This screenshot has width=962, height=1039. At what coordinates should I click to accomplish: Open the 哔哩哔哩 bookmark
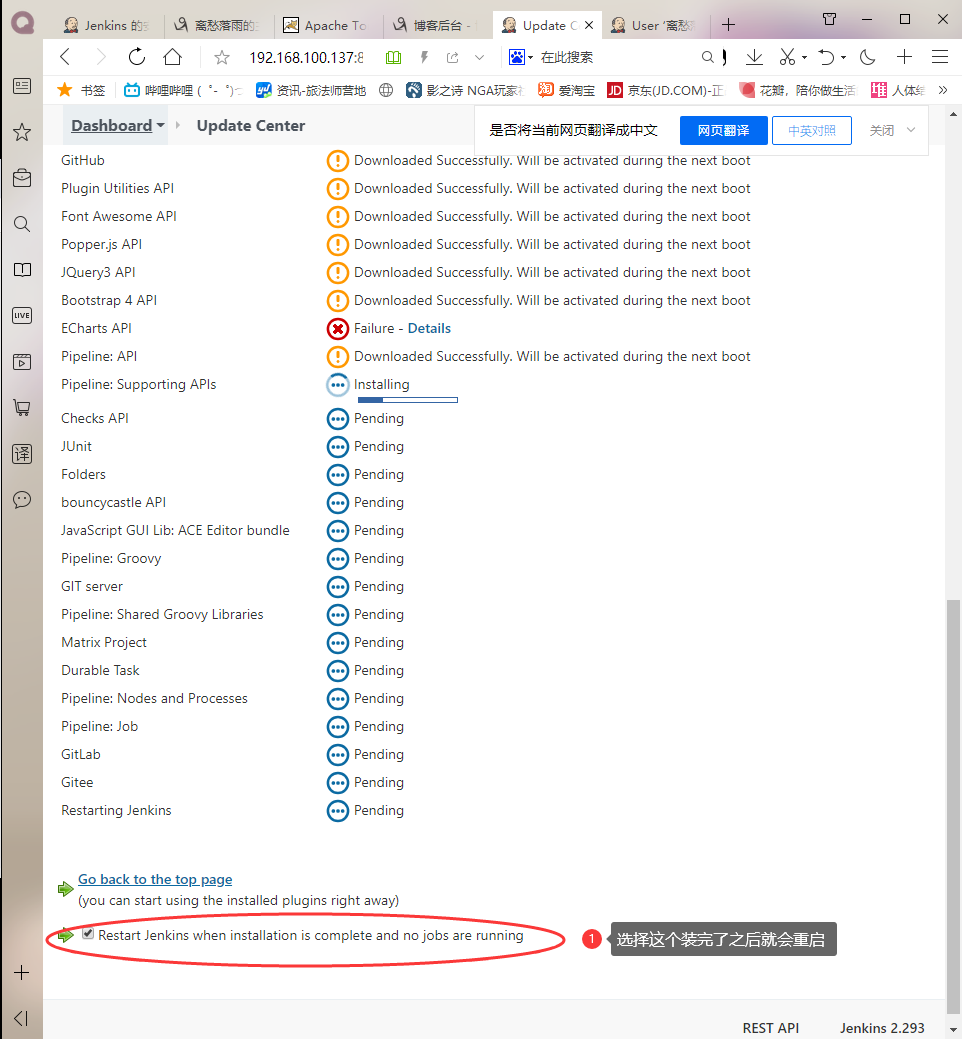pos(183,90)
